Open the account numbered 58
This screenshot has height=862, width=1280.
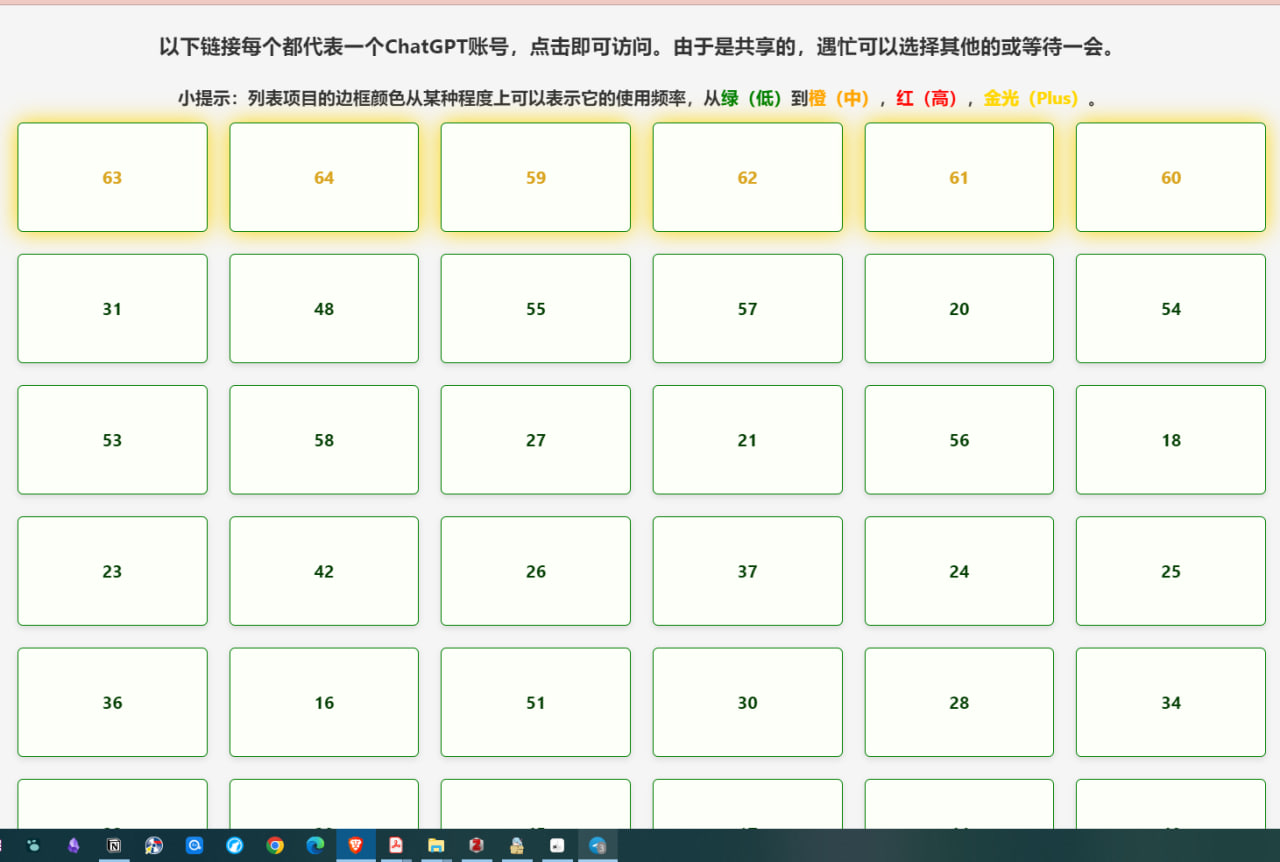pos(324,439)
